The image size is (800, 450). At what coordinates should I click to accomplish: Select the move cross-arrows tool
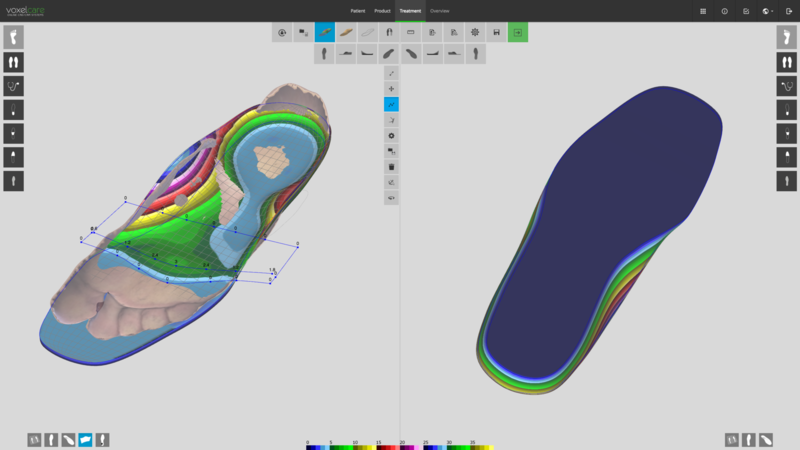coord(391,89)
